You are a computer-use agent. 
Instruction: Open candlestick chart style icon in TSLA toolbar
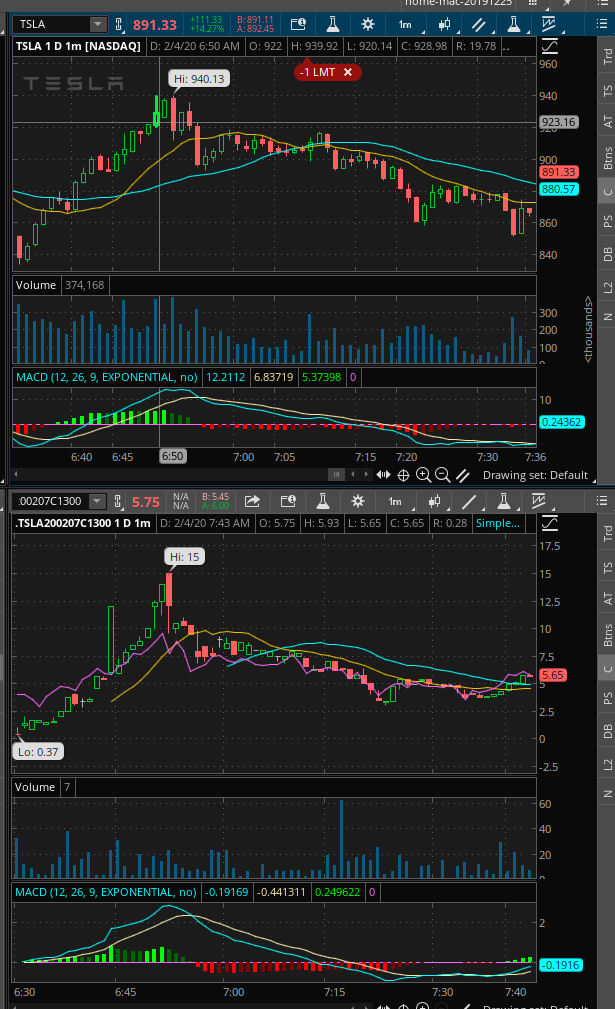coord(445,24)
